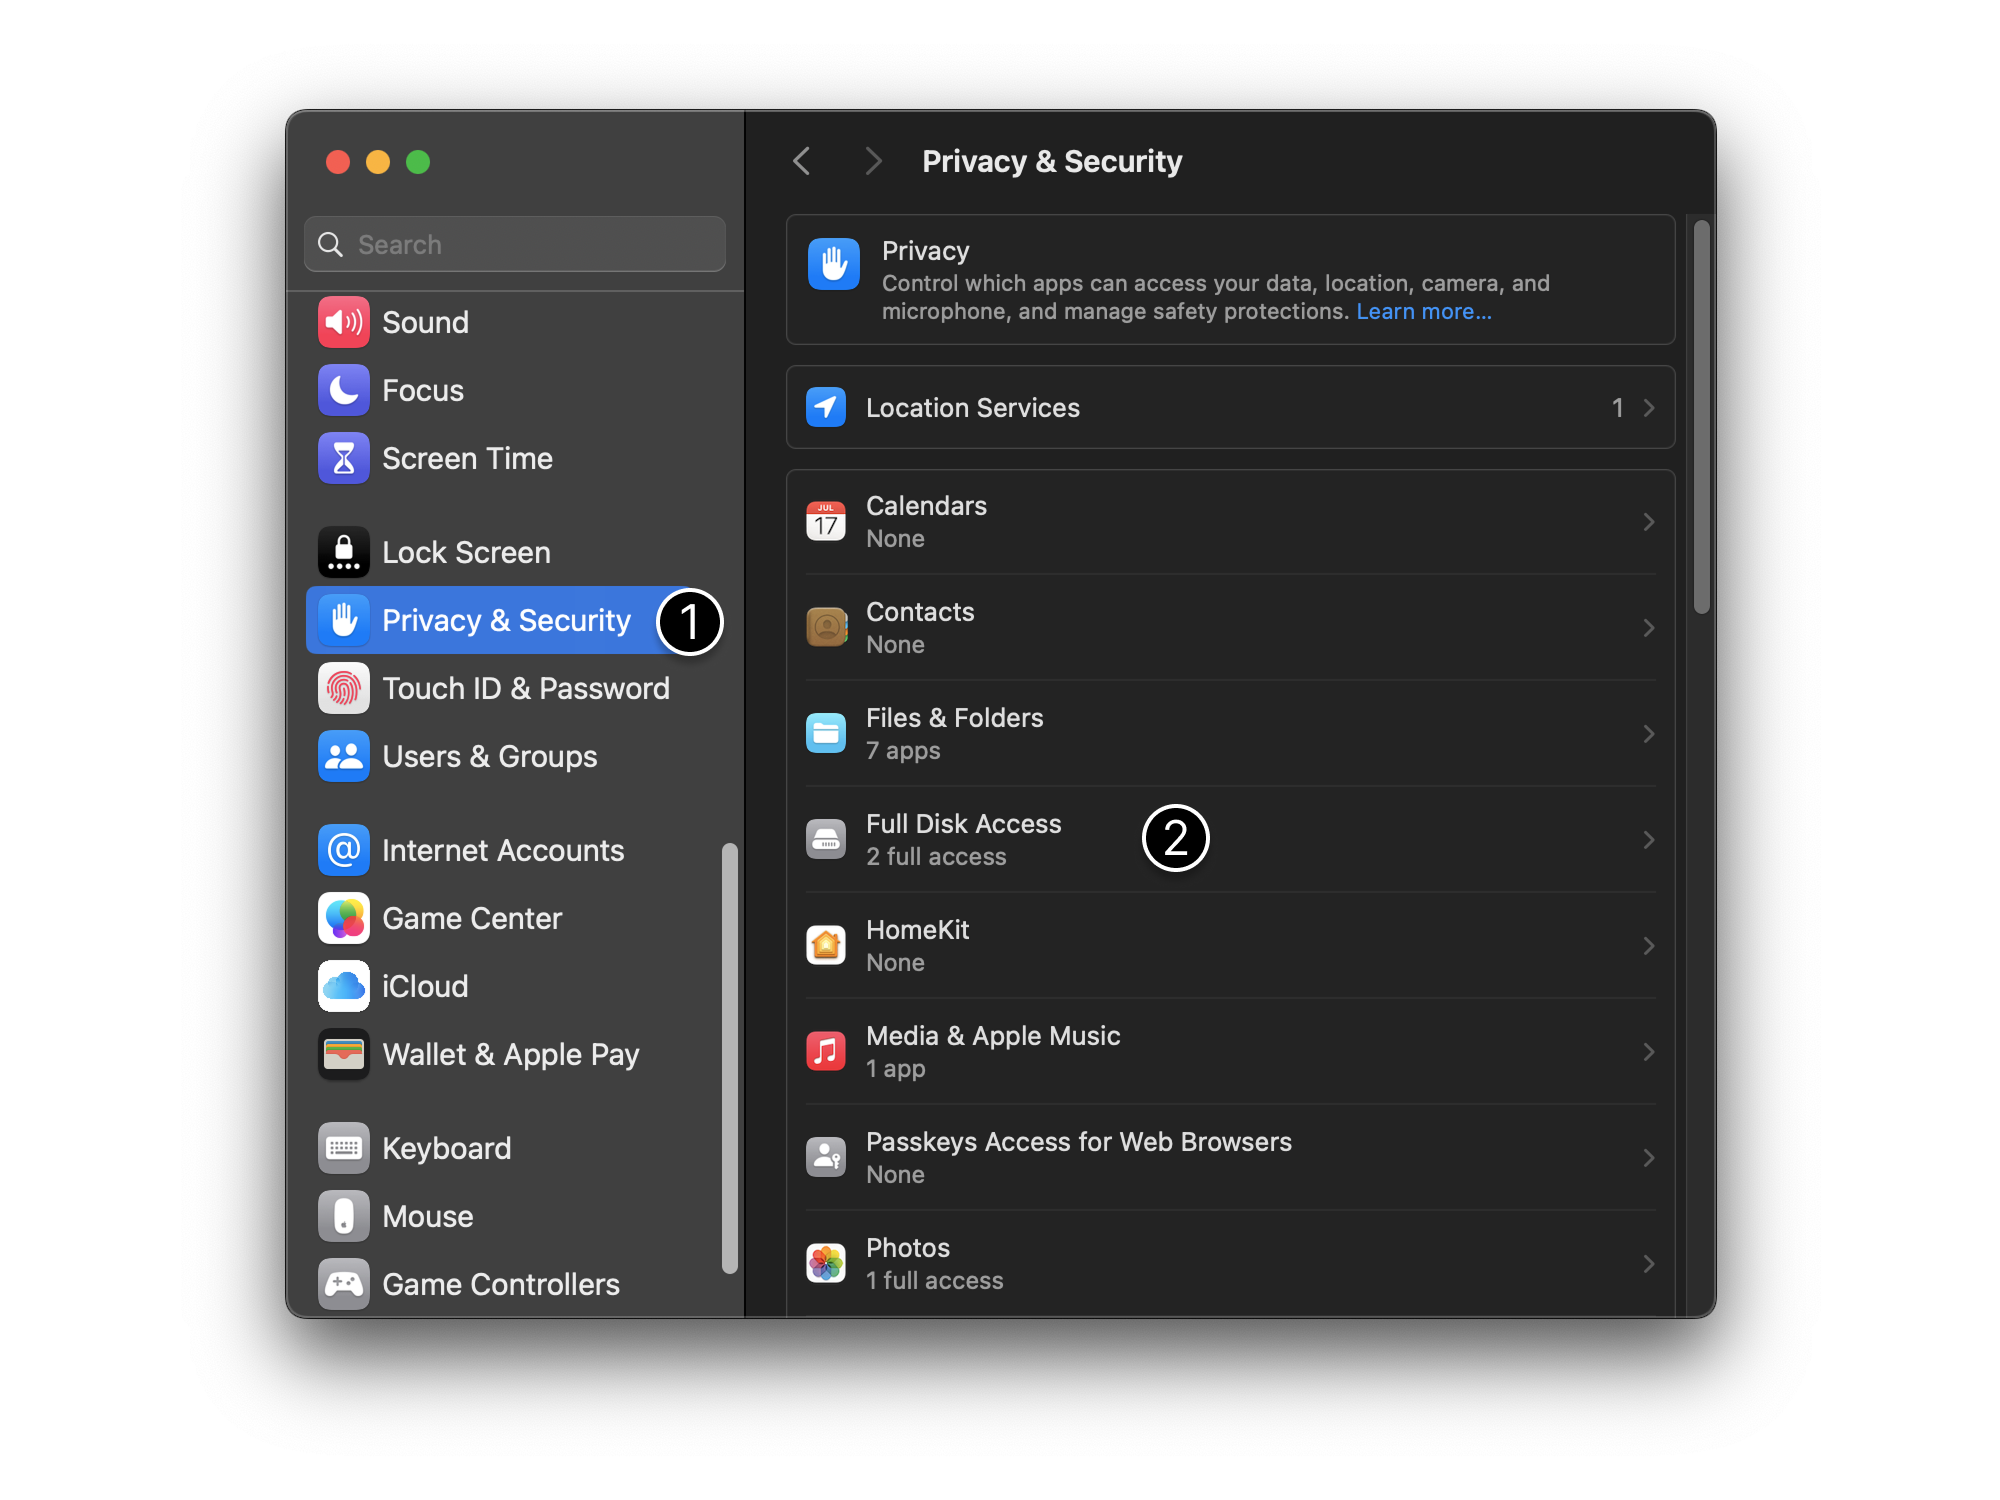
Task: Click the Touch ID fingerprint icon
Action: point(343,688)
